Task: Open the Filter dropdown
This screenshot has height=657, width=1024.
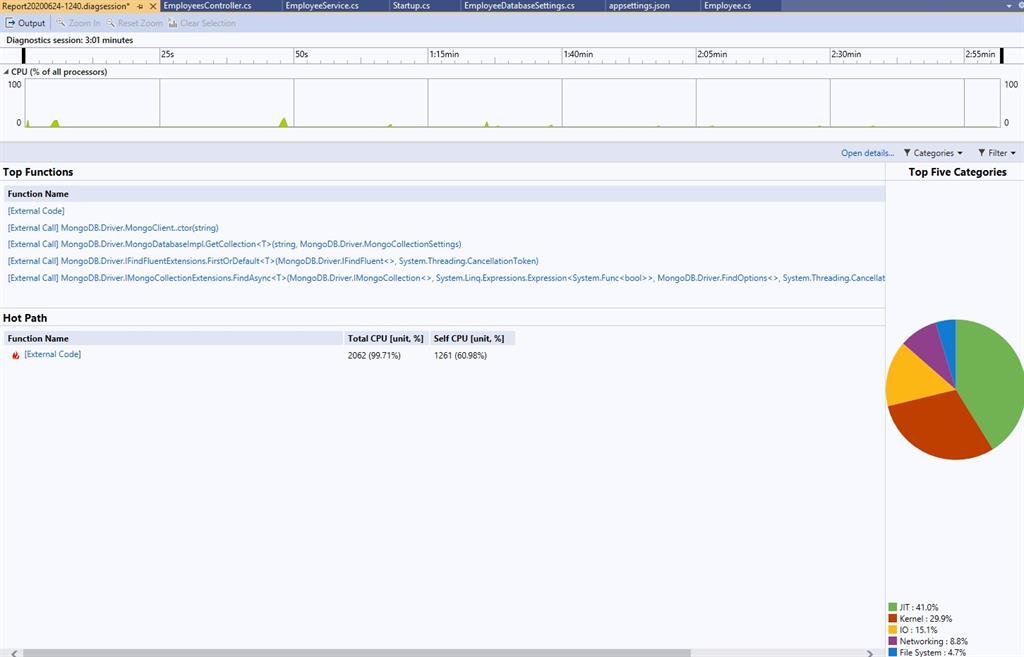Action: pos(1000,152)
